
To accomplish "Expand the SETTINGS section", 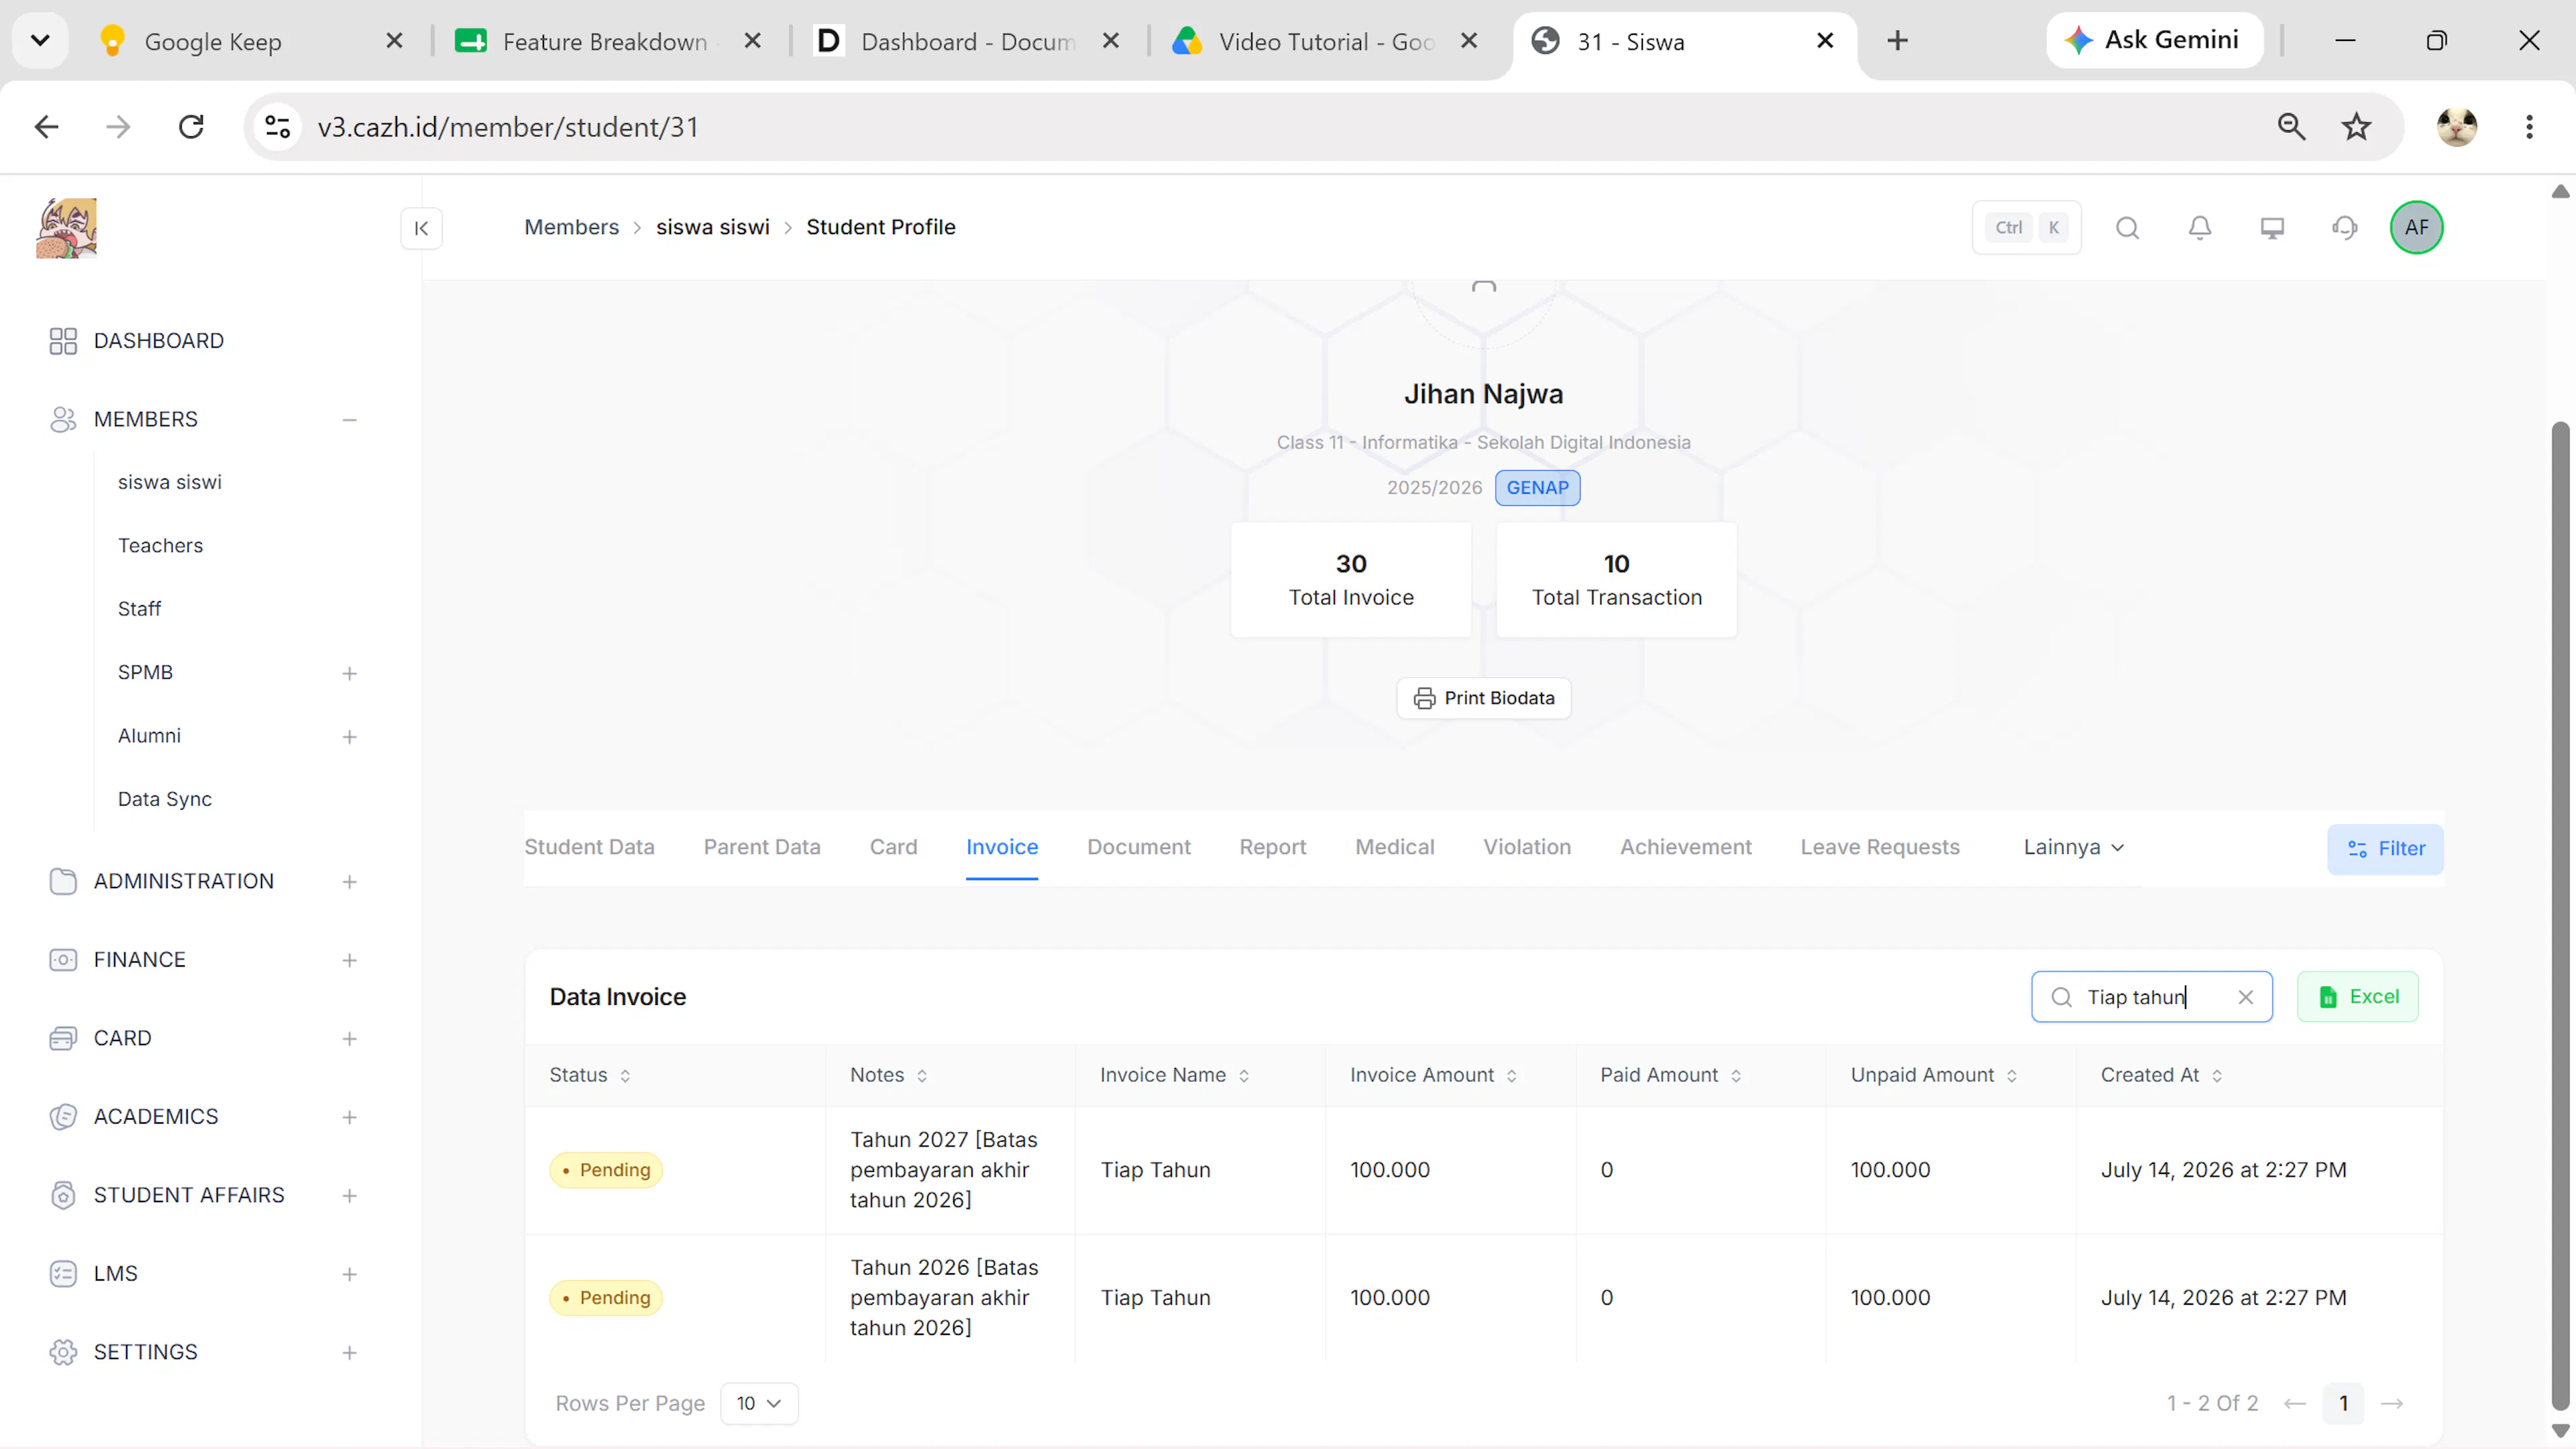I will pos(349,1353).
